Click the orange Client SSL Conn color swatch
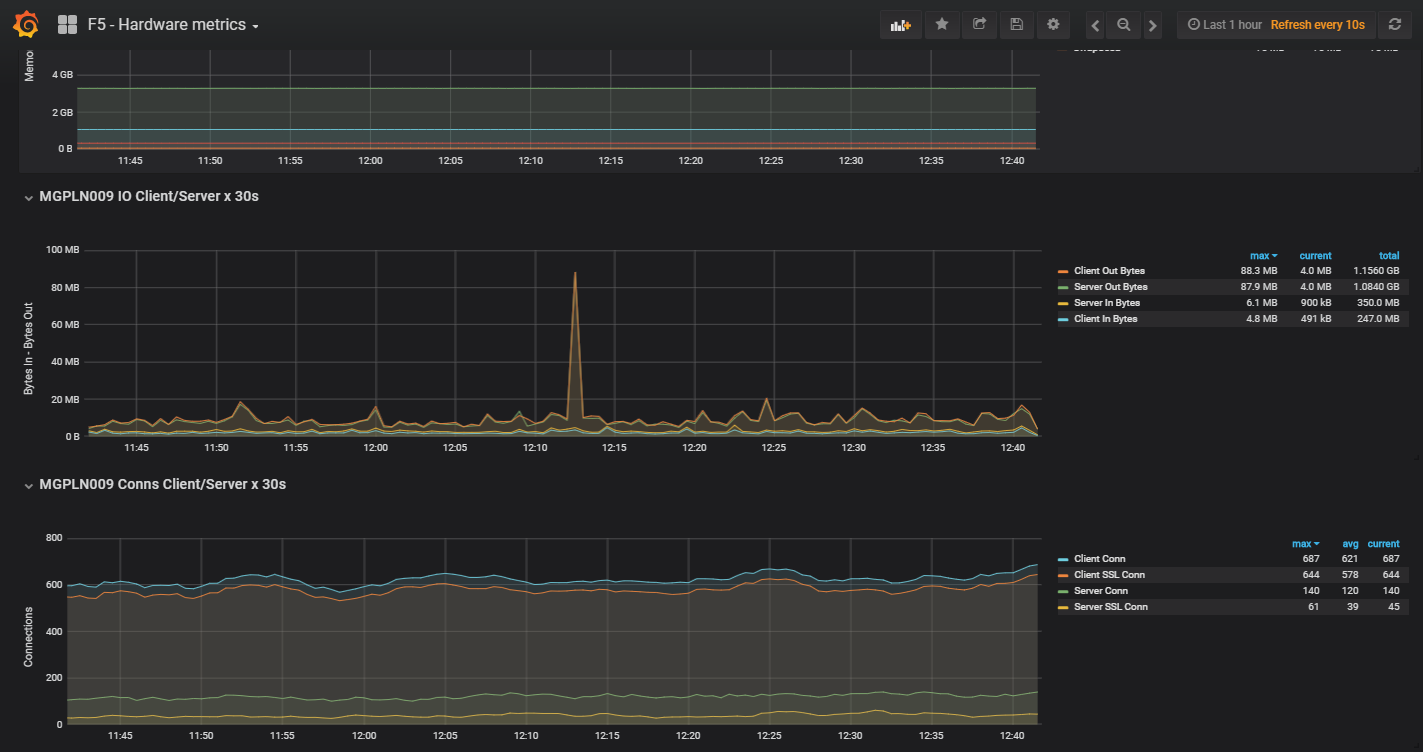Screen dimensions: 1423x752 (1063, 576)
